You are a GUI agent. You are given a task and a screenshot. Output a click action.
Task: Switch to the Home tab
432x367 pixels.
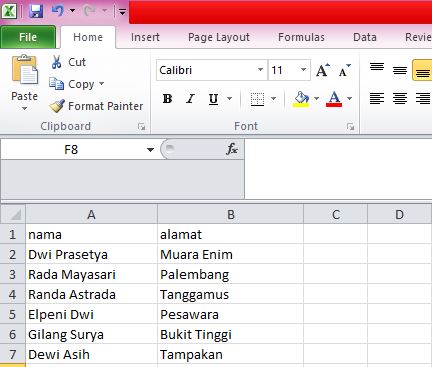click(88, 37)
